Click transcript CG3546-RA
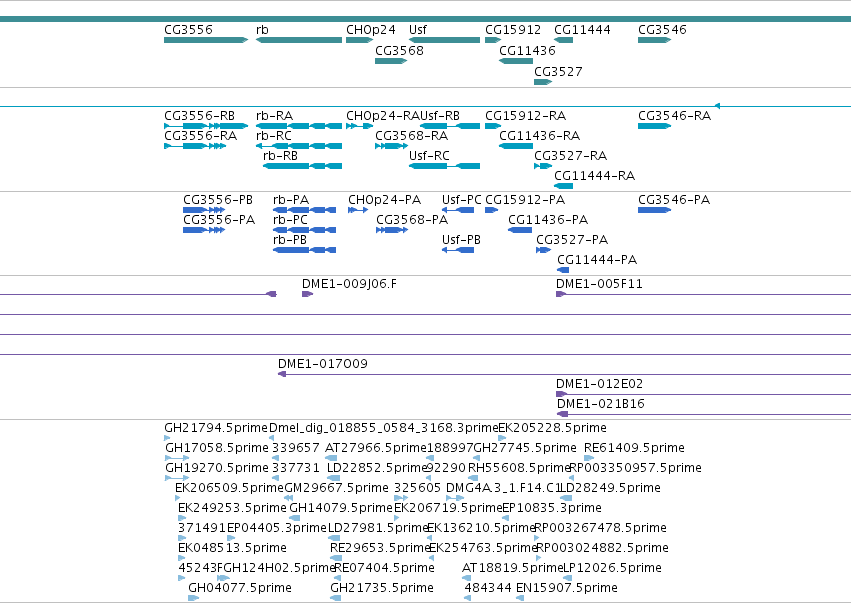851x603 pixels. pos(655,126)
